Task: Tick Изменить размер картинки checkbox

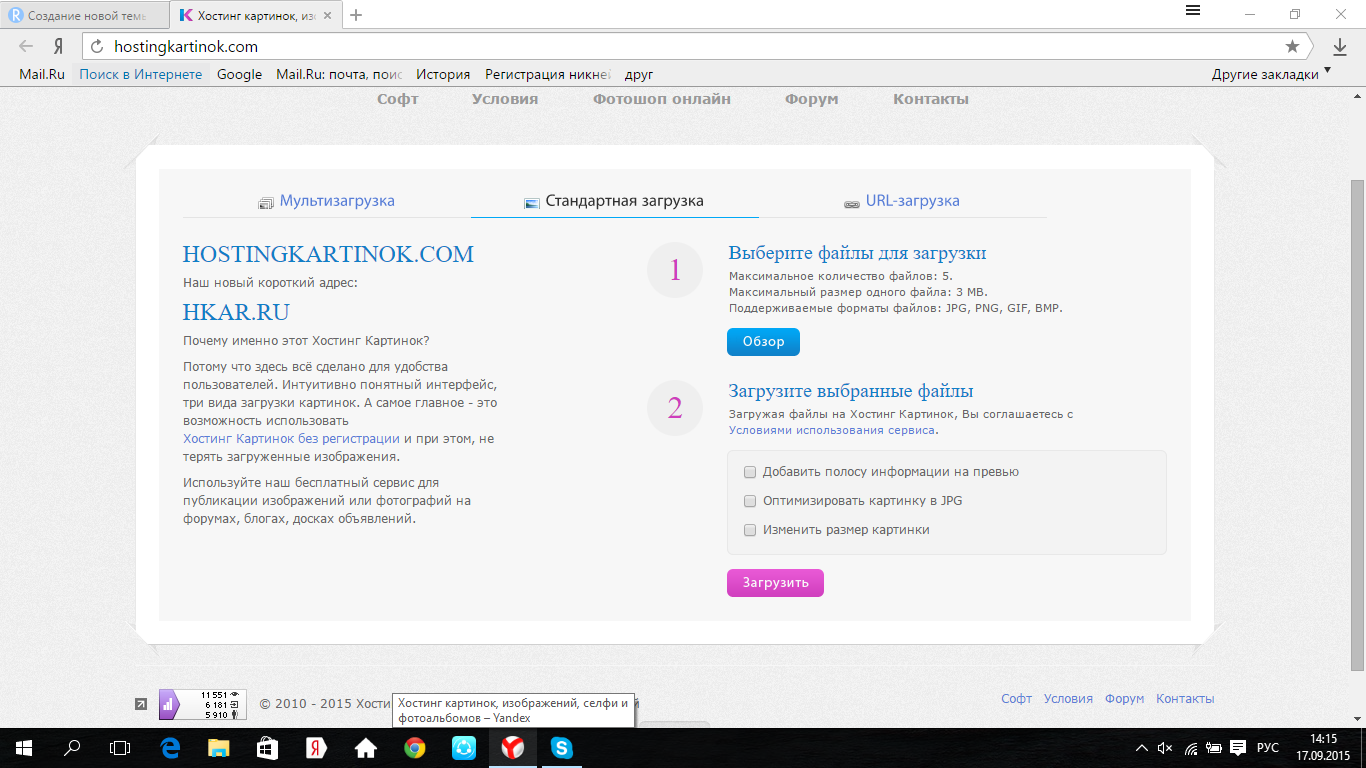Action: pos(750,529)
